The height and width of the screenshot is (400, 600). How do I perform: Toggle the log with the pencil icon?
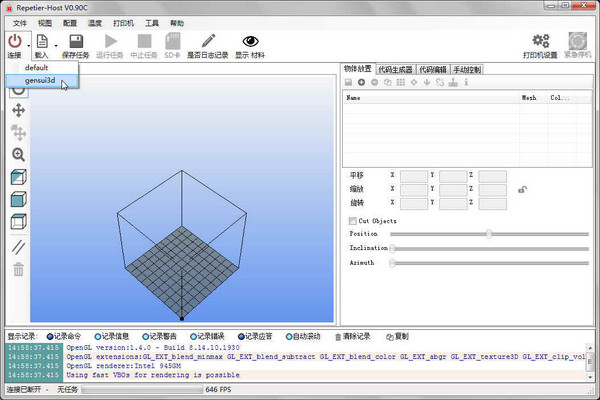(x=207, y=41)
